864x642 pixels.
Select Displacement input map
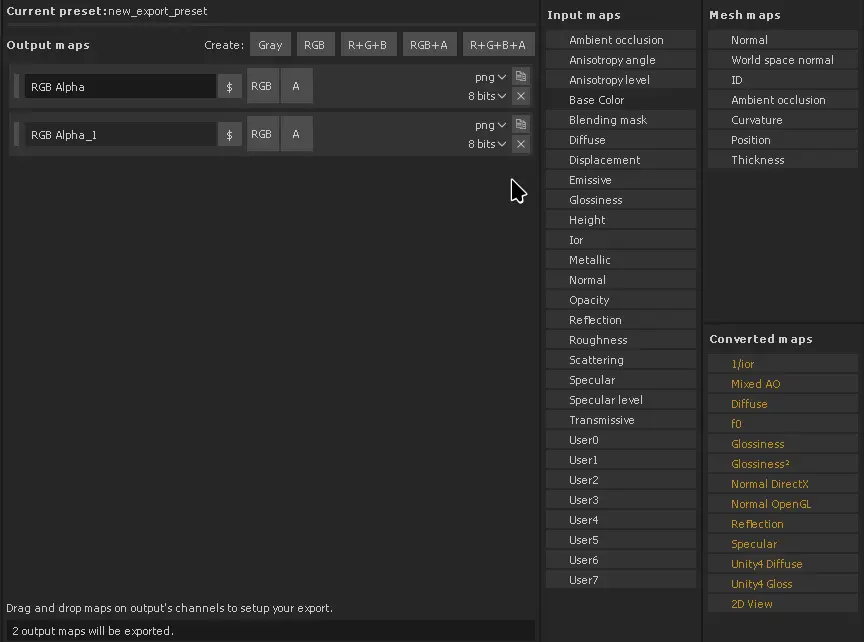(621, 160)
